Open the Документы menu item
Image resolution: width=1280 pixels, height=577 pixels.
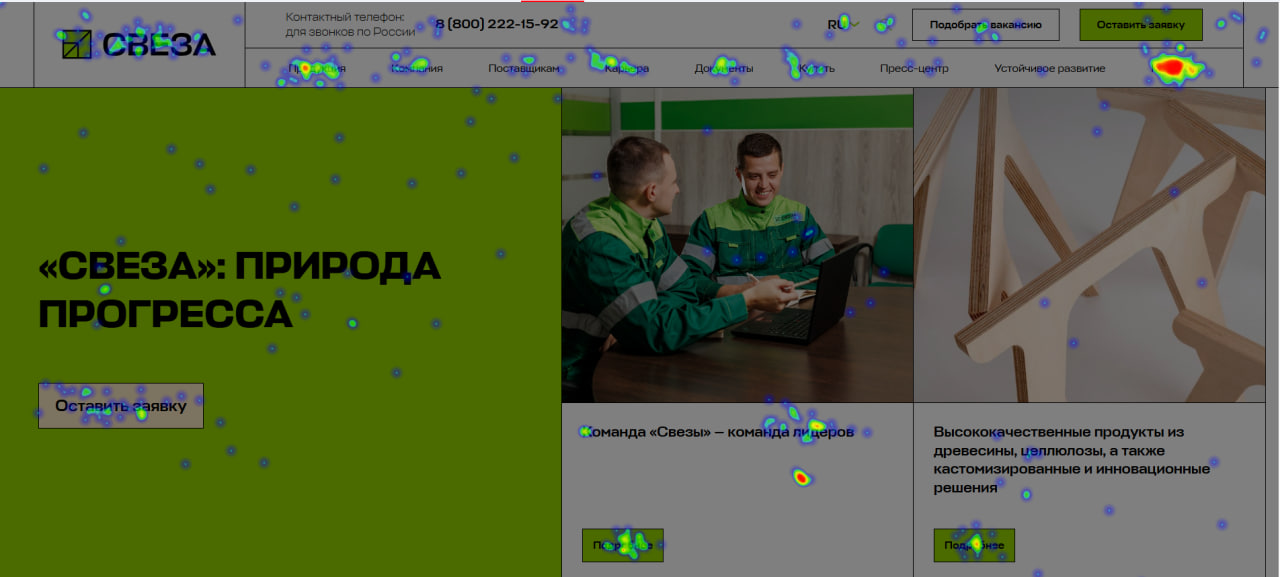(x=724, y=69)
